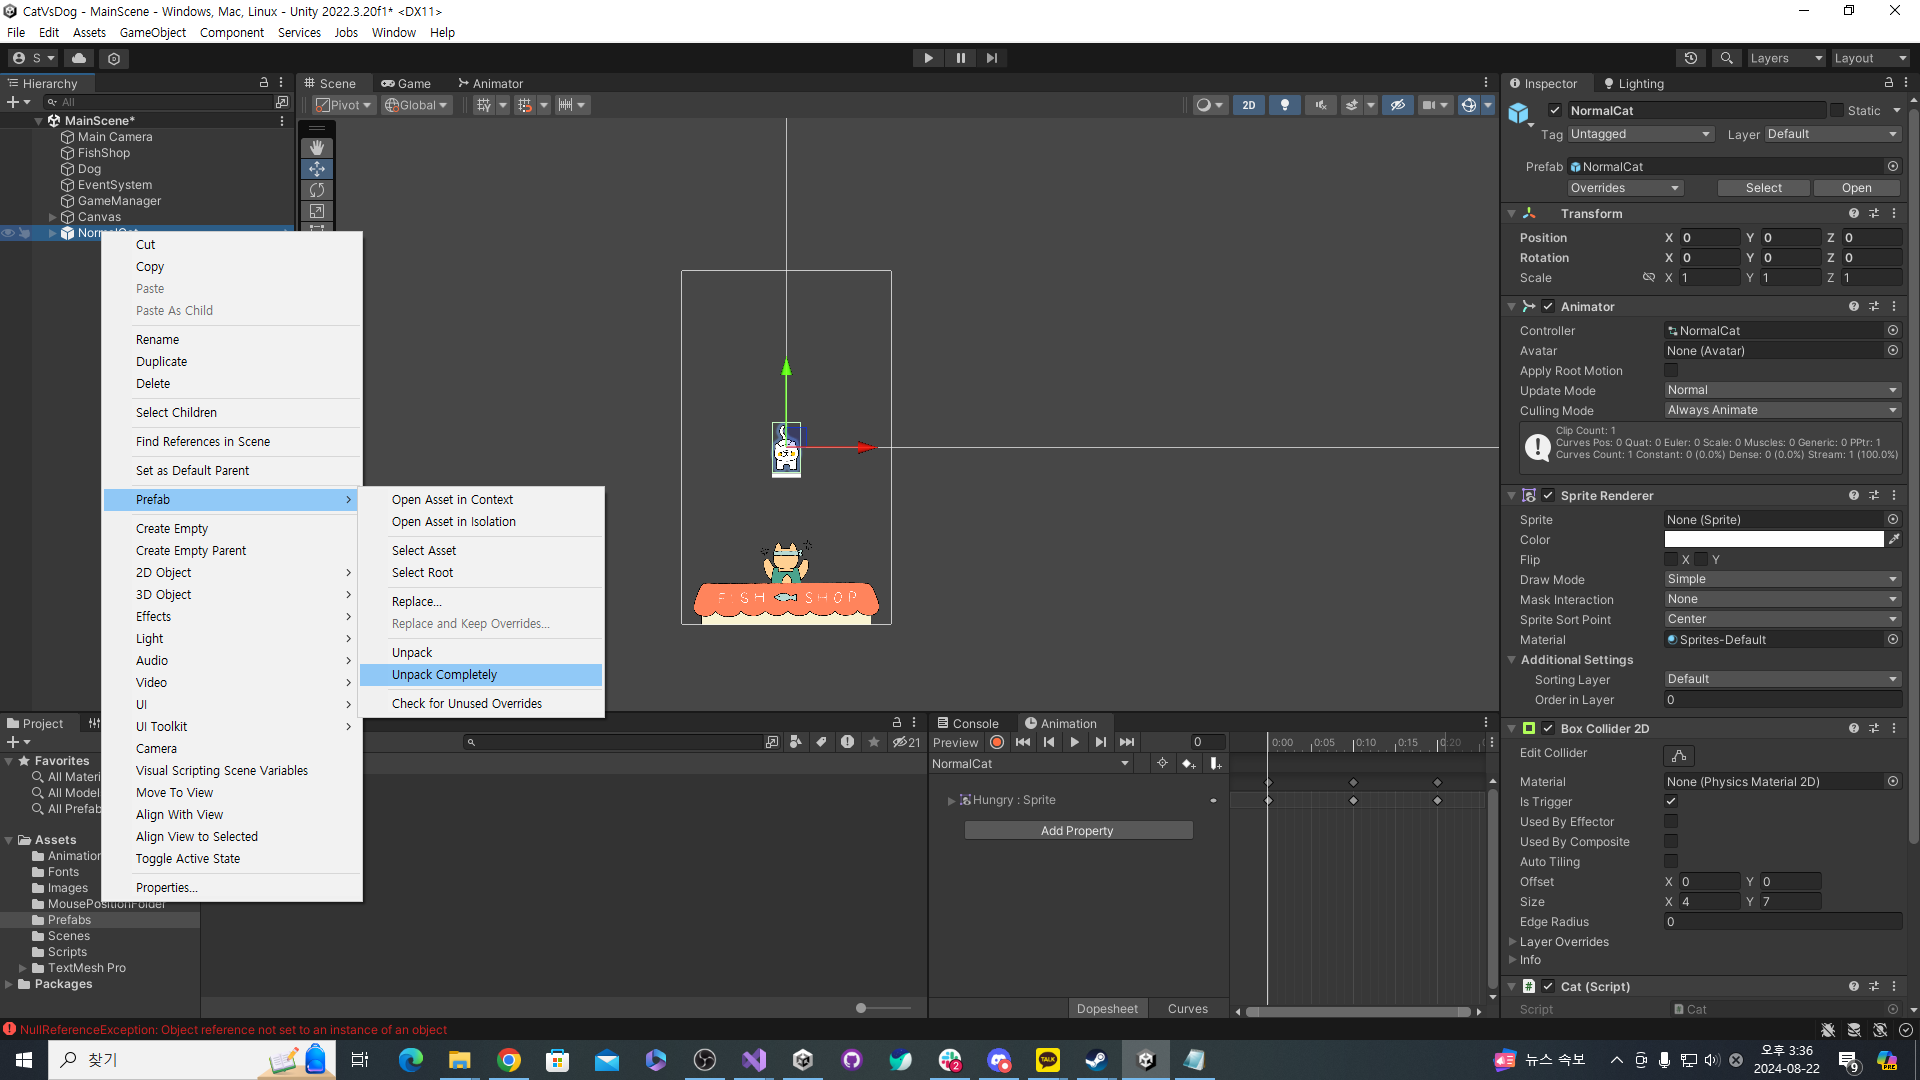Viewport: 1920px width, 1080px height.
Task: Click the Add Keyframe icon in Animation
Action: click(x=1188, y=764)
